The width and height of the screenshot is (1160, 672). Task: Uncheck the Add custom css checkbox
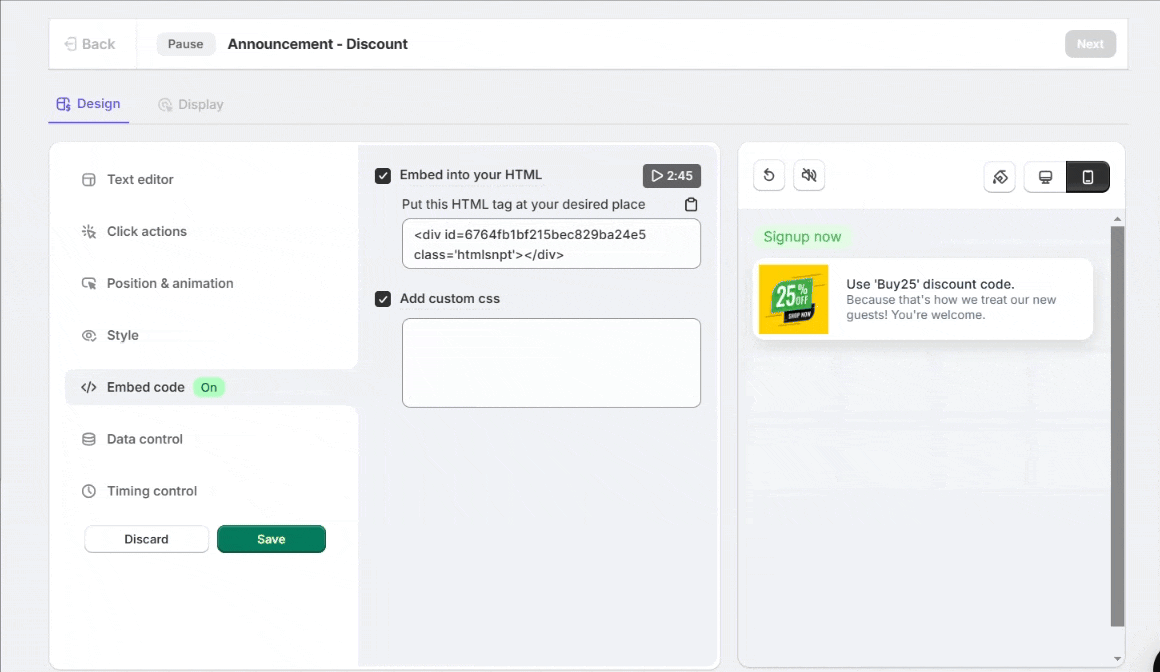click(383, 299)
